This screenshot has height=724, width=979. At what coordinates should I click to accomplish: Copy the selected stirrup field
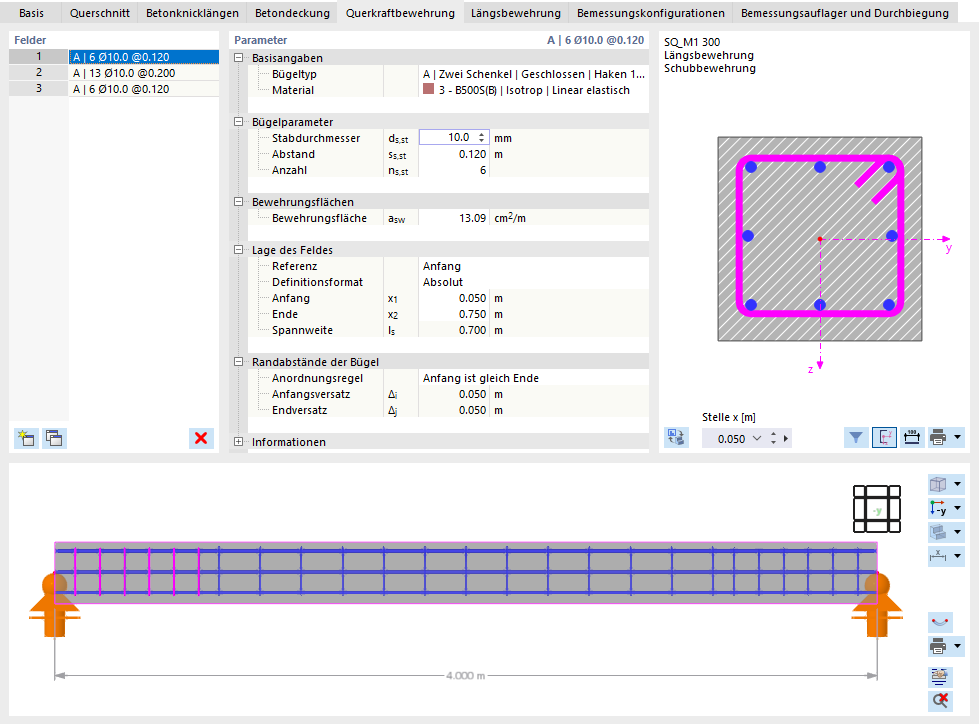(54, 438)
